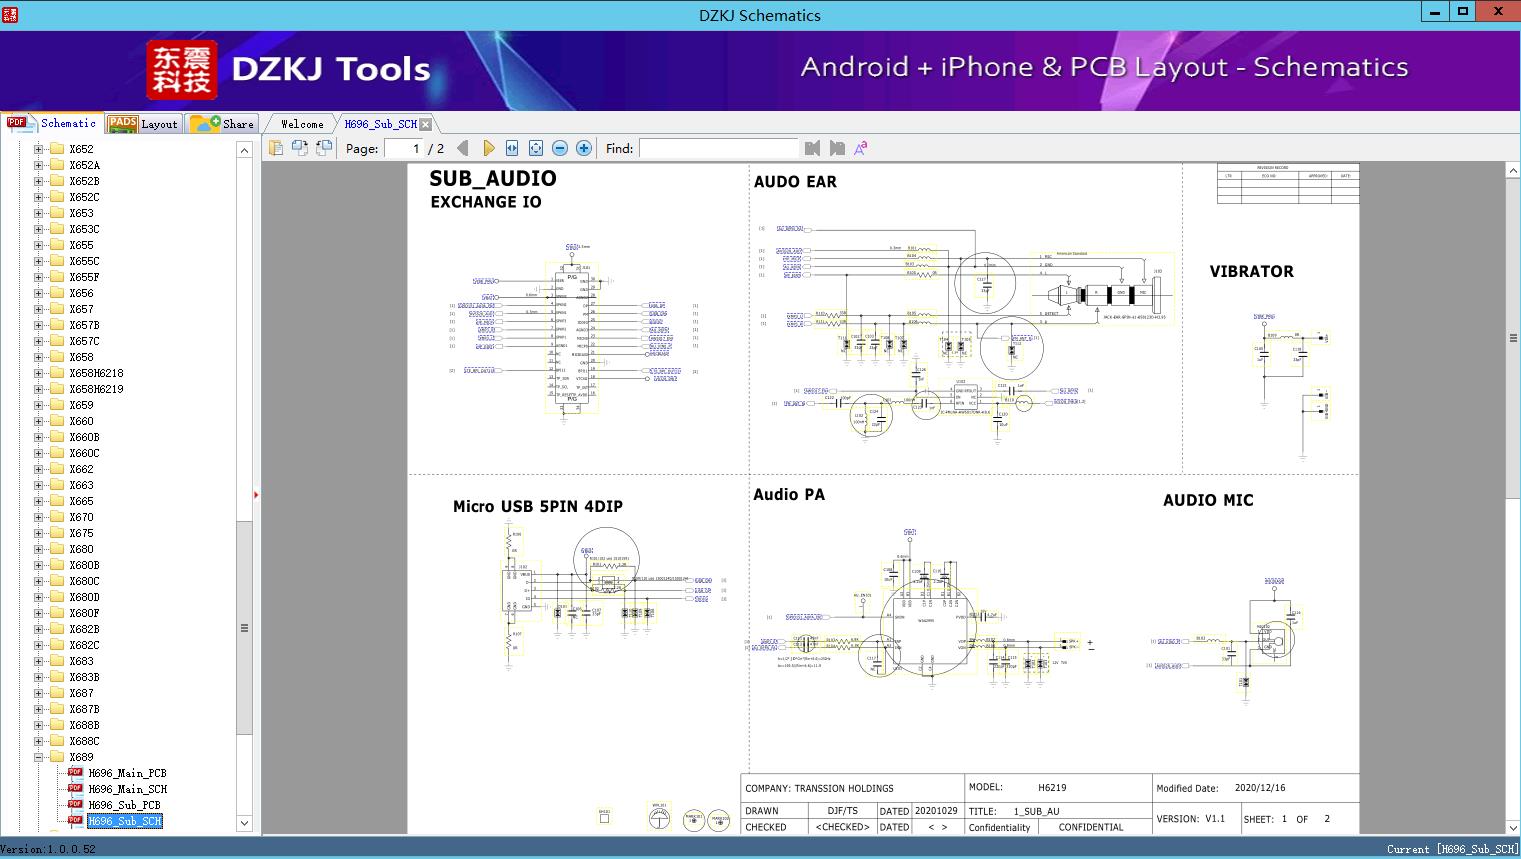Screen dimensions: 1521x859
Task: Expand the X682C tree node
Action: click(39, 645)
